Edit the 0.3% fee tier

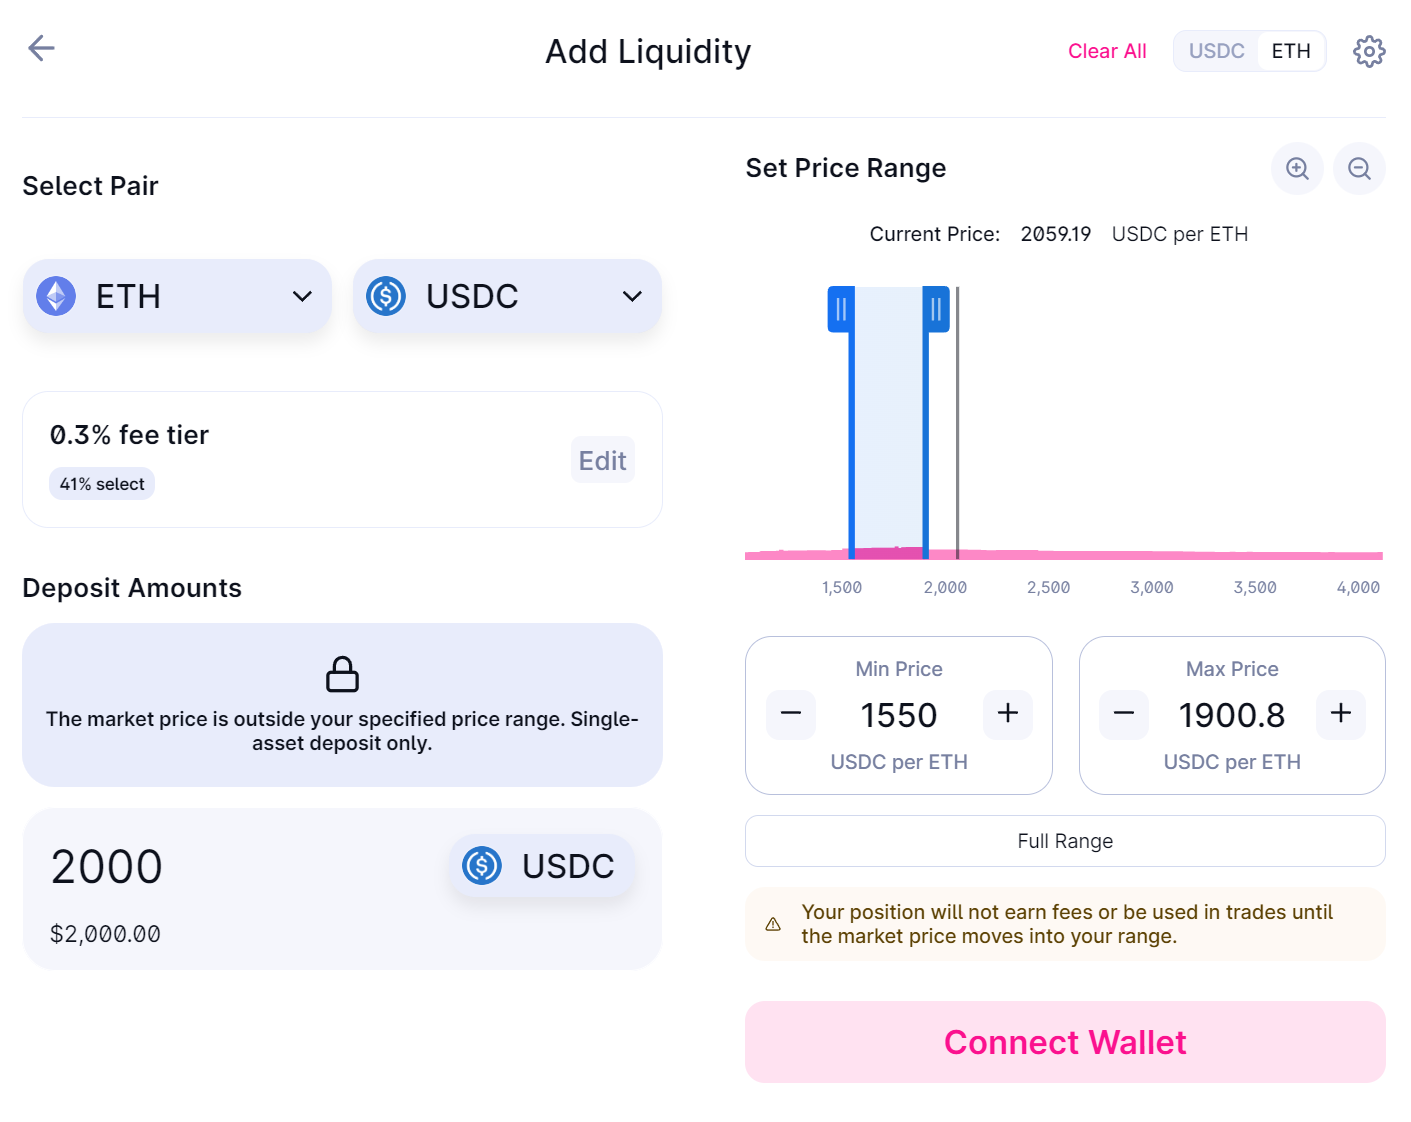[603, 460]
